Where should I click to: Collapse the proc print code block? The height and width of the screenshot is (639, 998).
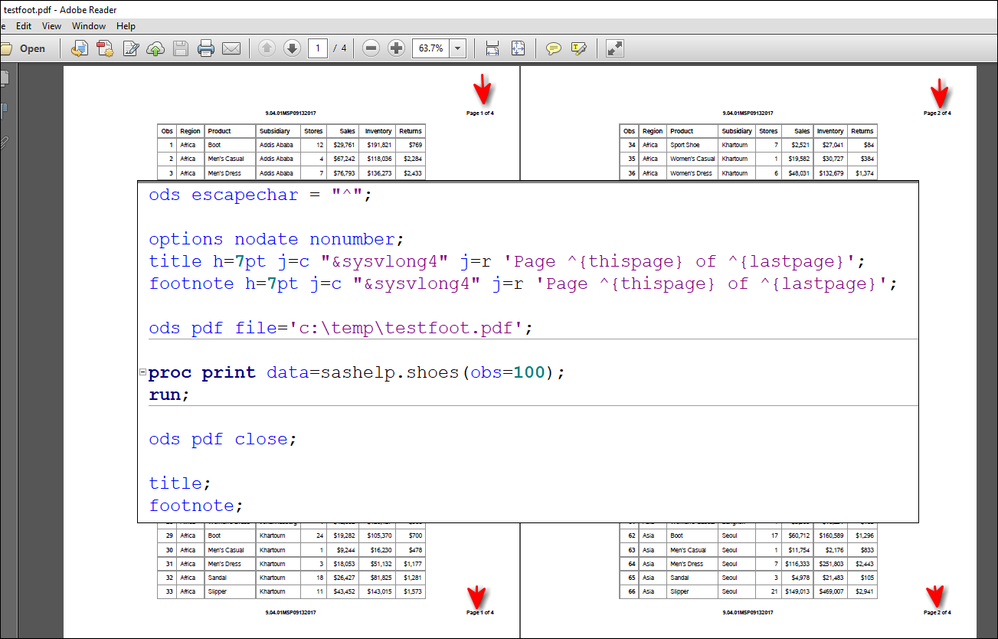pos(143,373)
